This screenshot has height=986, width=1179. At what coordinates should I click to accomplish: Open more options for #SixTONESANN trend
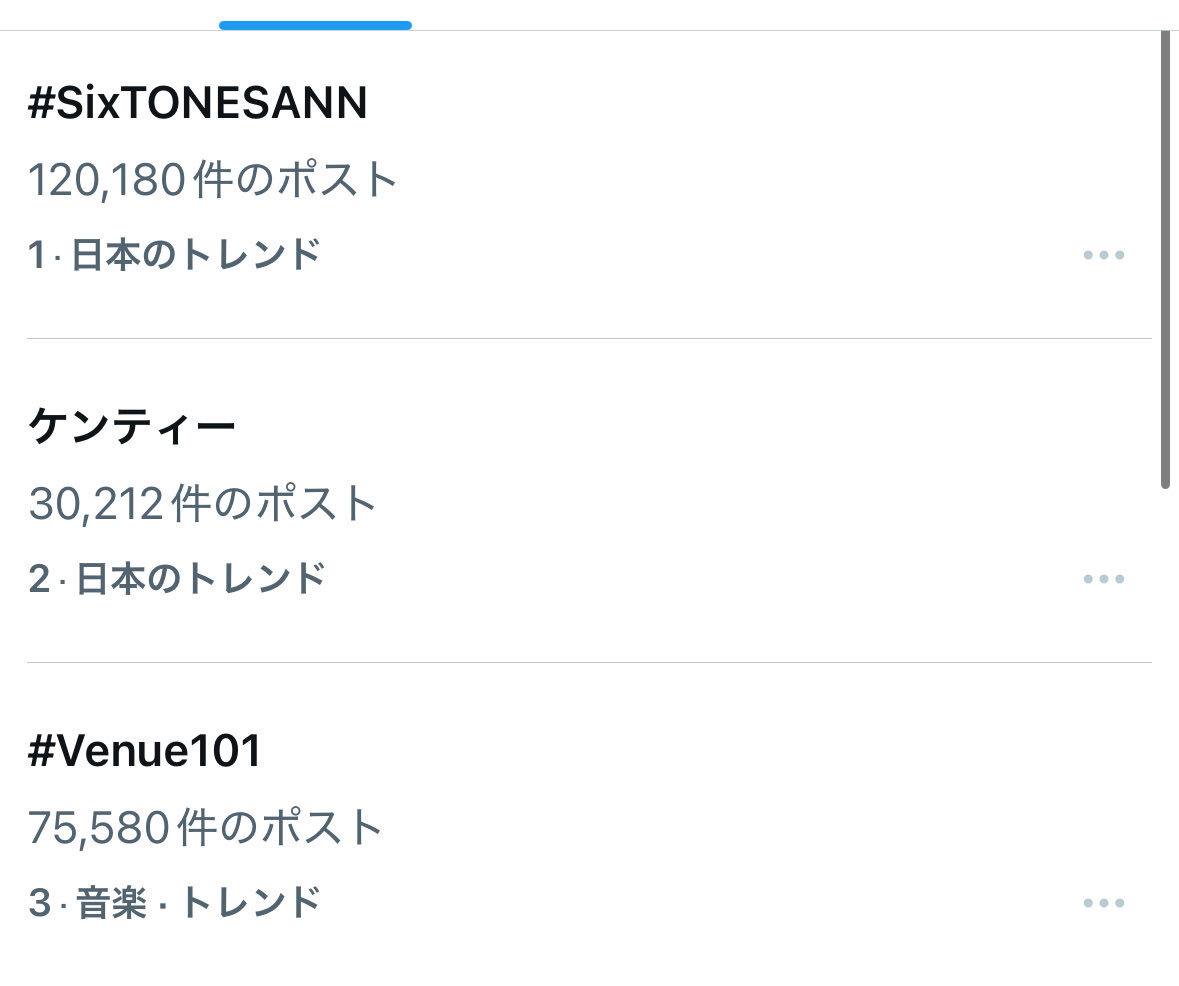point(1103,255)
